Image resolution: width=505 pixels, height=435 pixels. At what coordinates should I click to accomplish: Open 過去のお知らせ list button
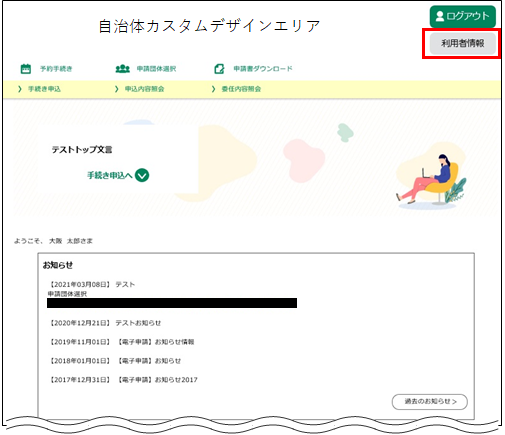(430, 401)
